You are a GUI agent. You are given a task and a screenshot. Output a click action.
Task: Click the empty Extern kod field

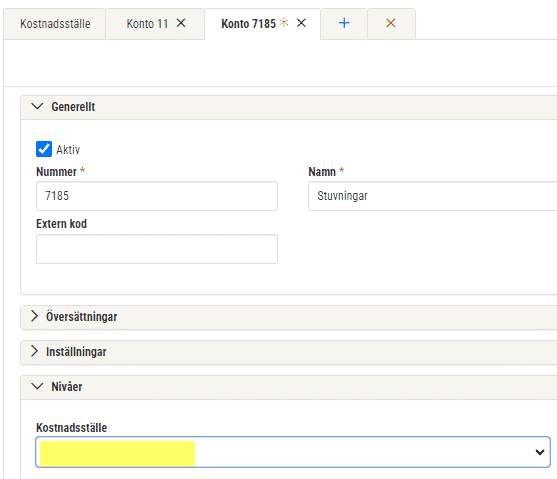point(157,249)
